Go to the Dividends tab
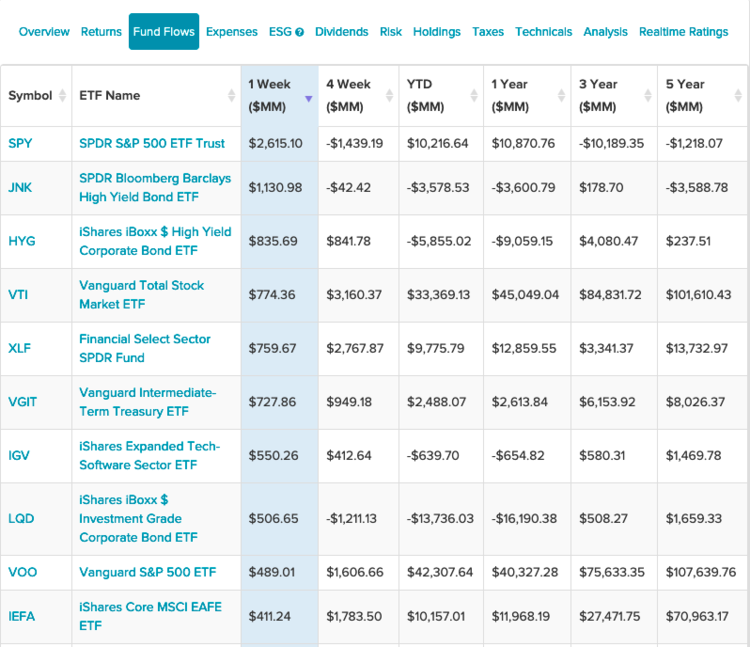Viewport: 750px width, 647px height. [341, 32]
